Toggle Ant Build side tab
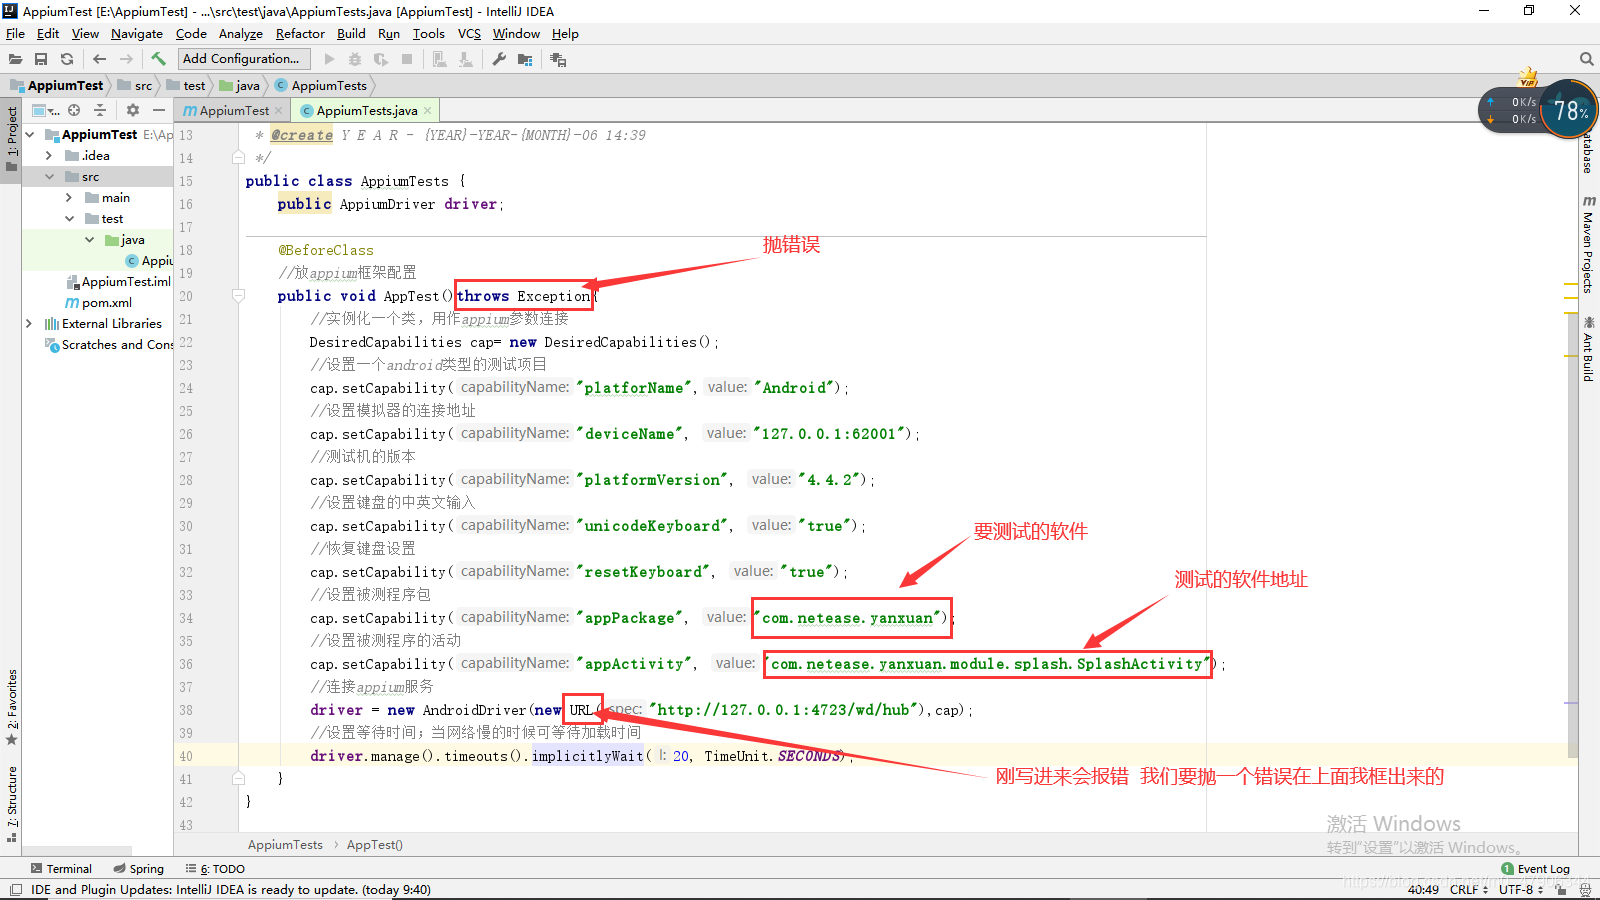 click(x=1588, y=349)
